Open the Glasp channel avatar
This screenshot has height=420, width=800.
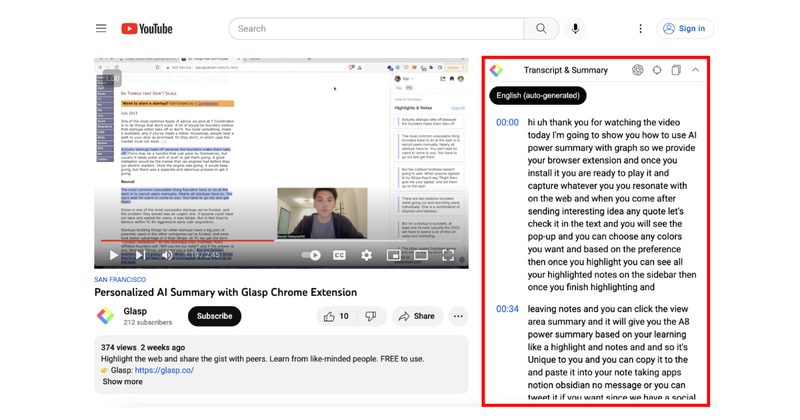pyautogui.click(x=105, y=316)
